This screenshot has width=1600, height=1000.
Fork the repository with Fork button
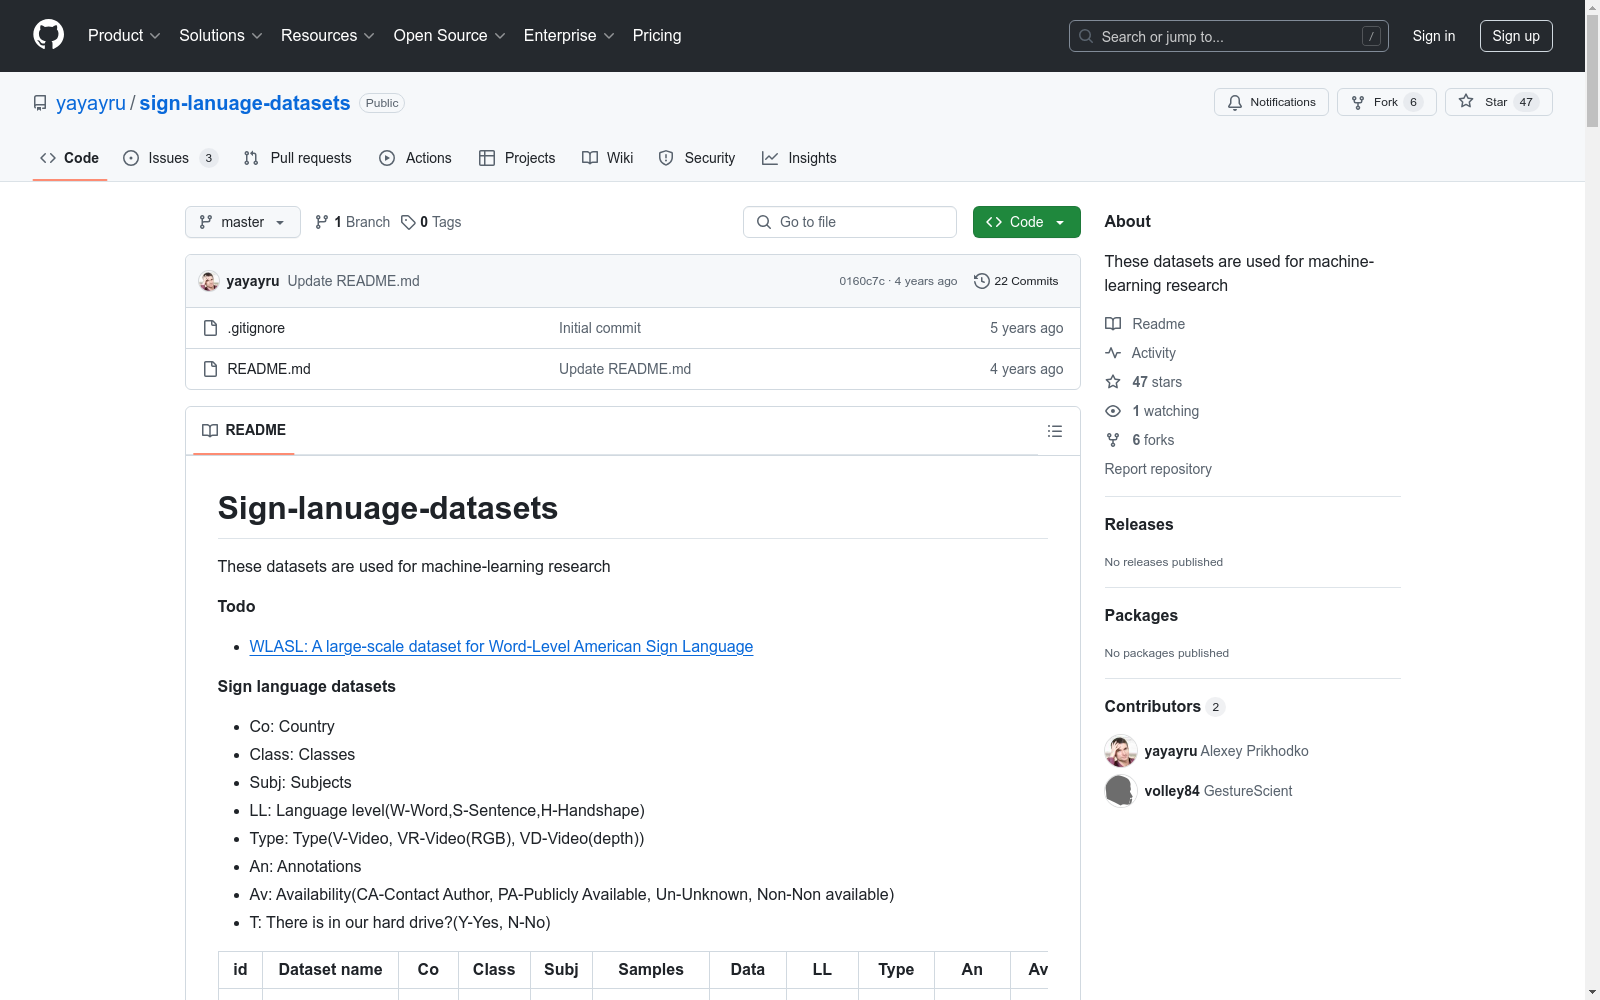tap(1386, 102)
